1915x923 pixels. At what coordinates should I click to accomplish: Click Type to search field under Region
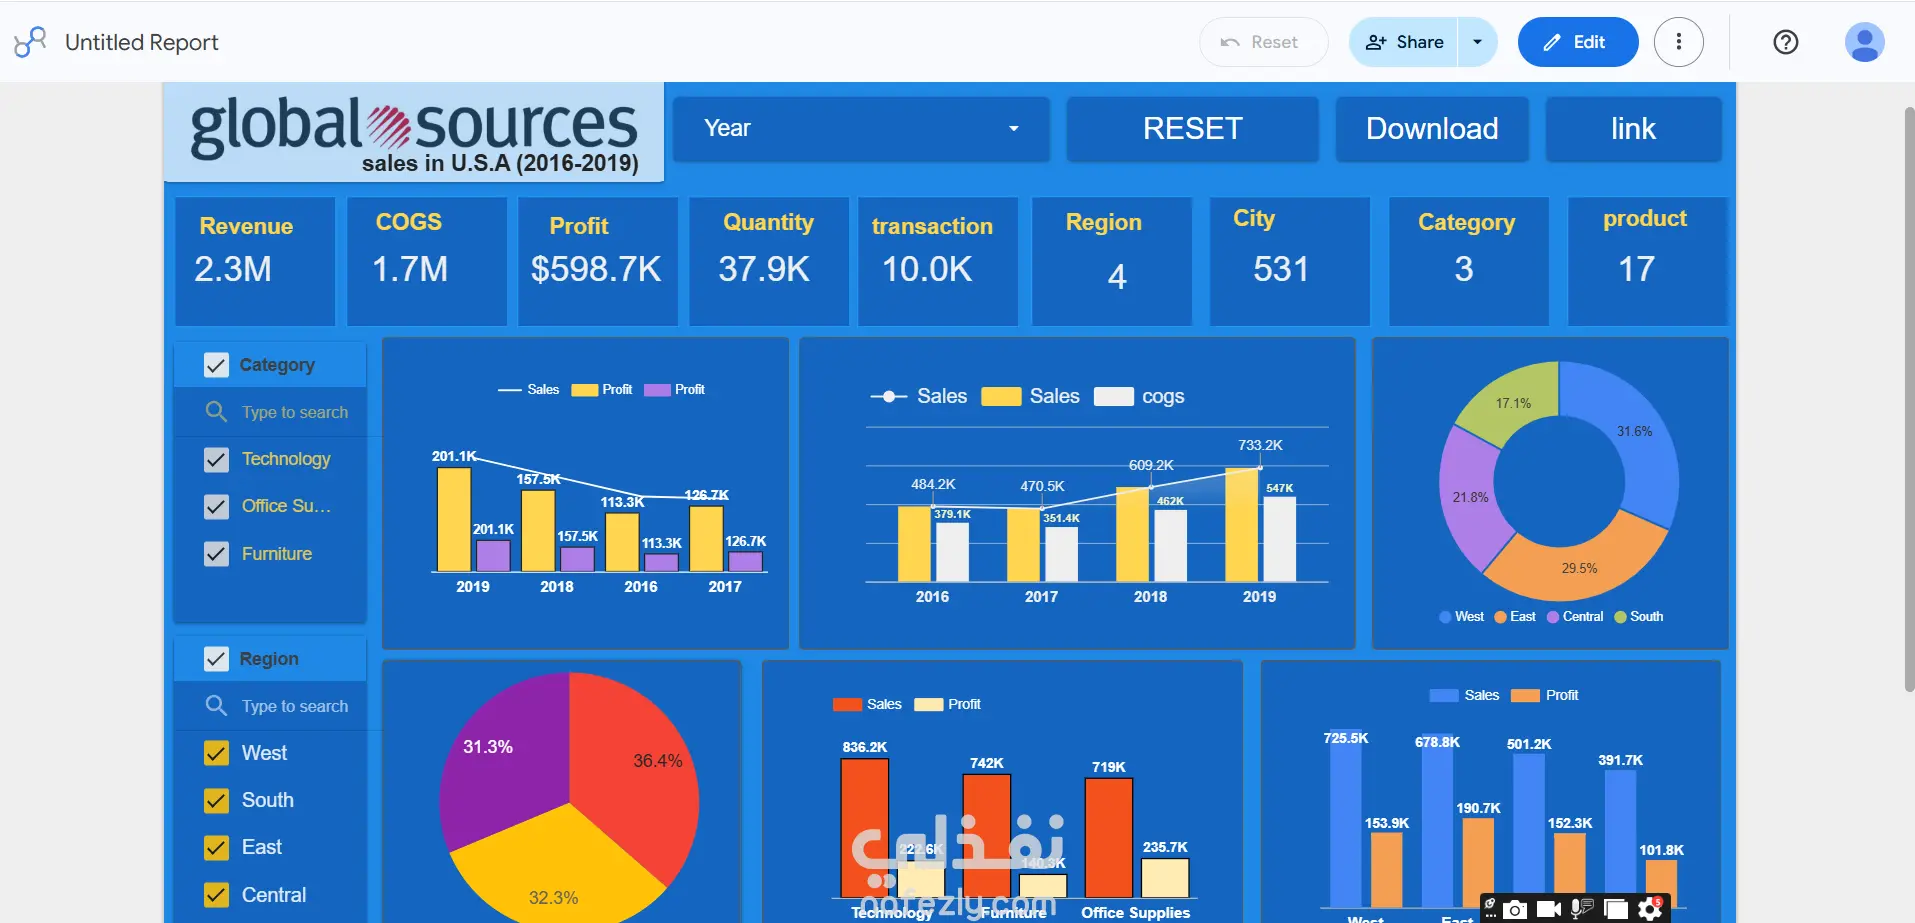coord(294,706)
